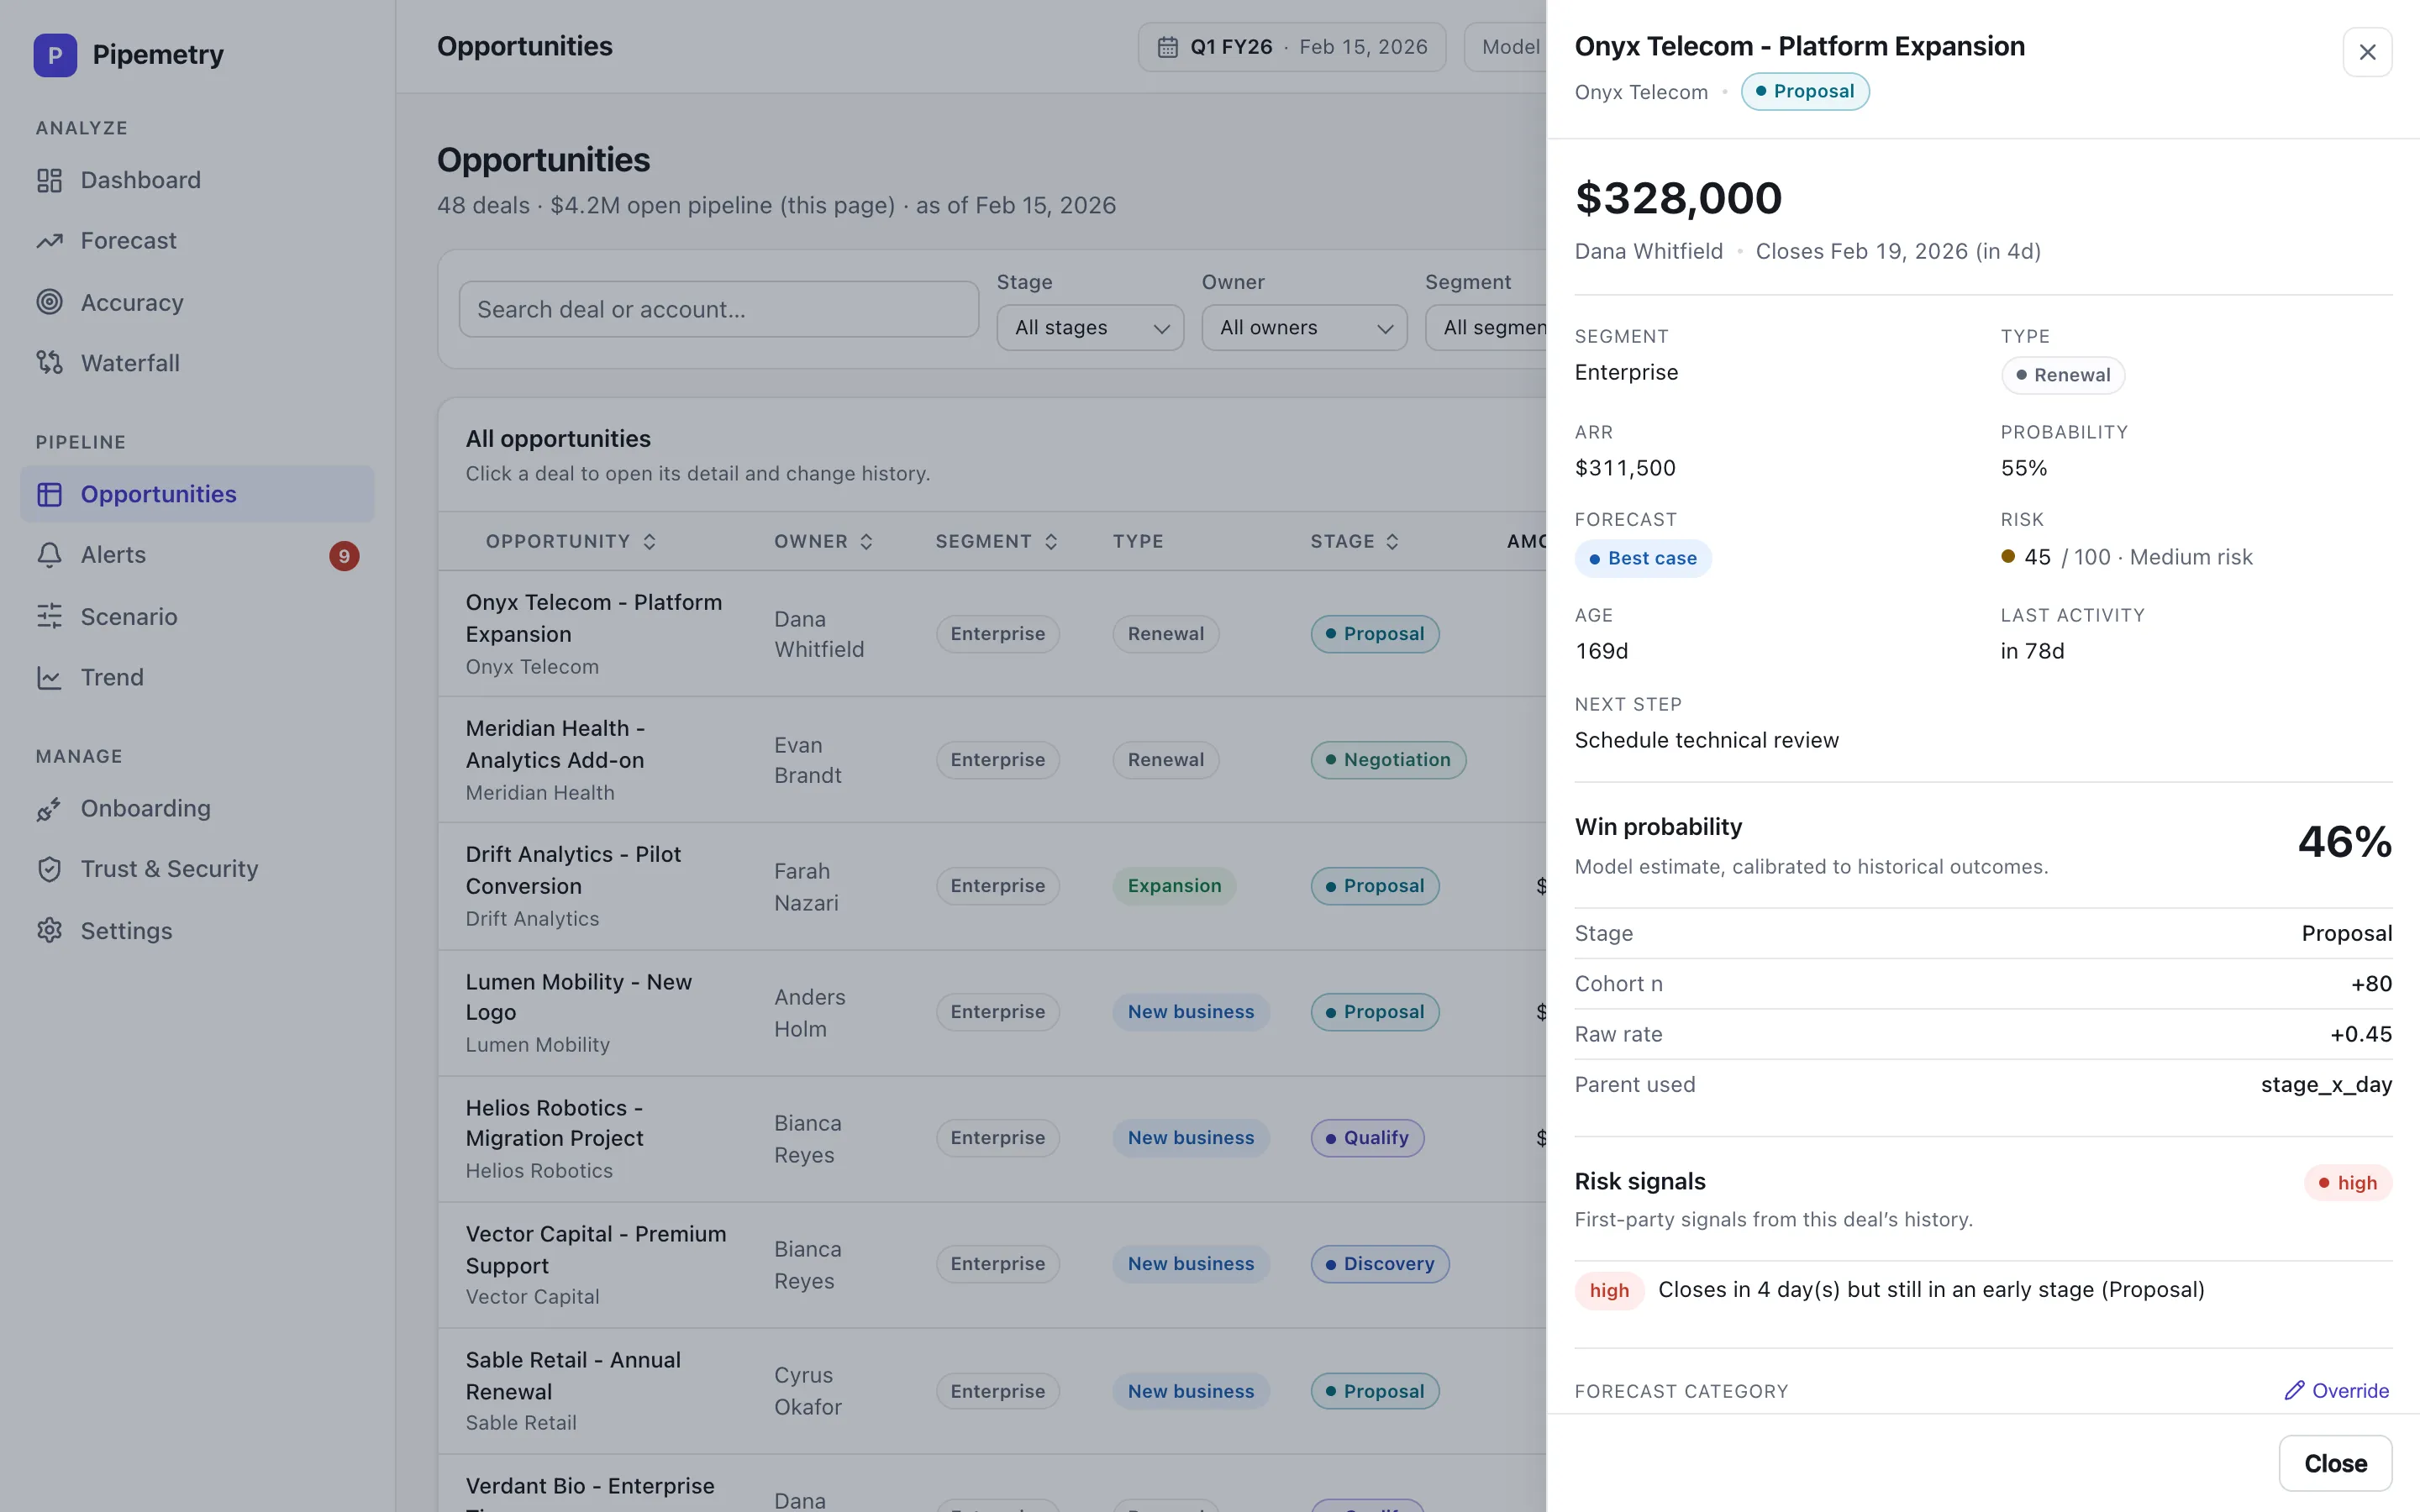Click the Override link for forecast category

[x=2337, y=1390]
